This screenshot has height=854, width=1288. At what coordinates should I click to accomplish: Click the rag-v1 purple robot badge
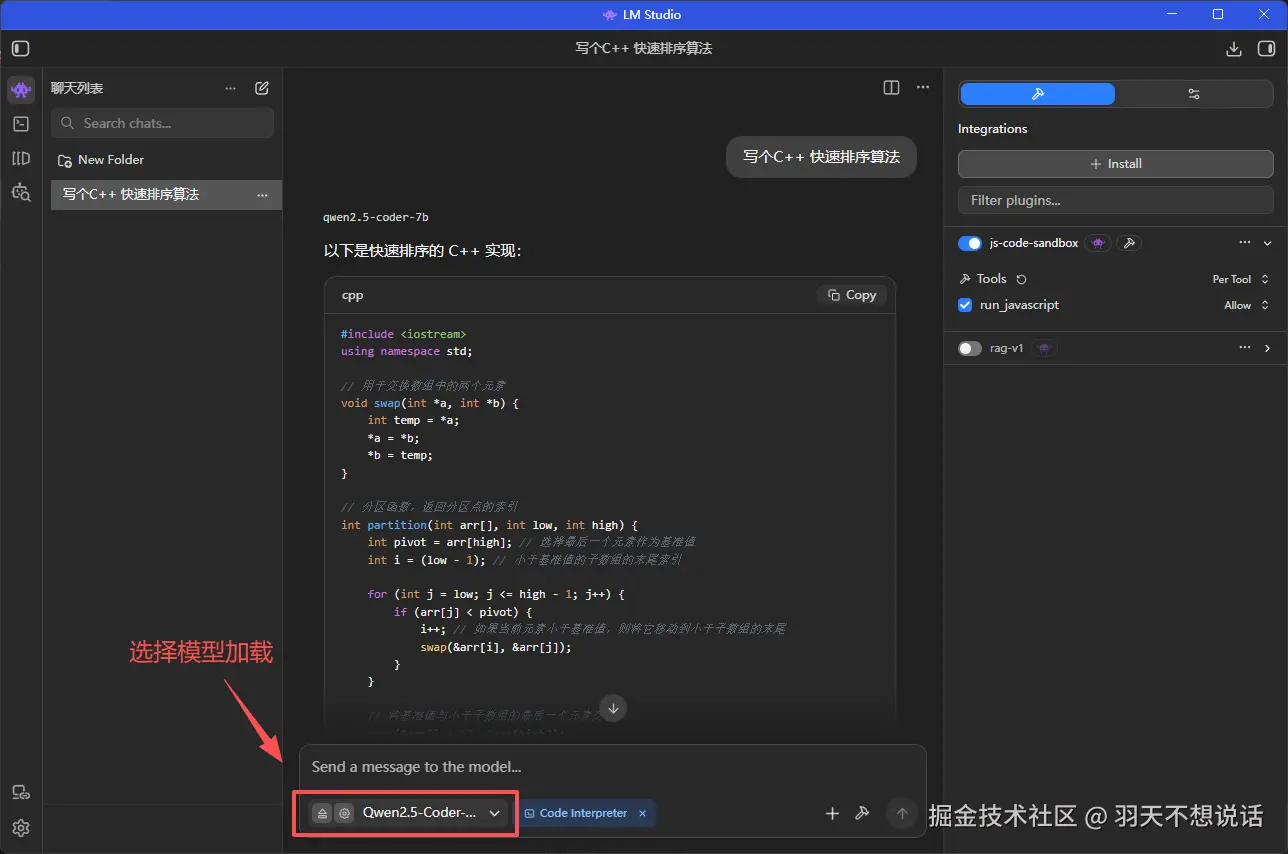[1044, 348]
